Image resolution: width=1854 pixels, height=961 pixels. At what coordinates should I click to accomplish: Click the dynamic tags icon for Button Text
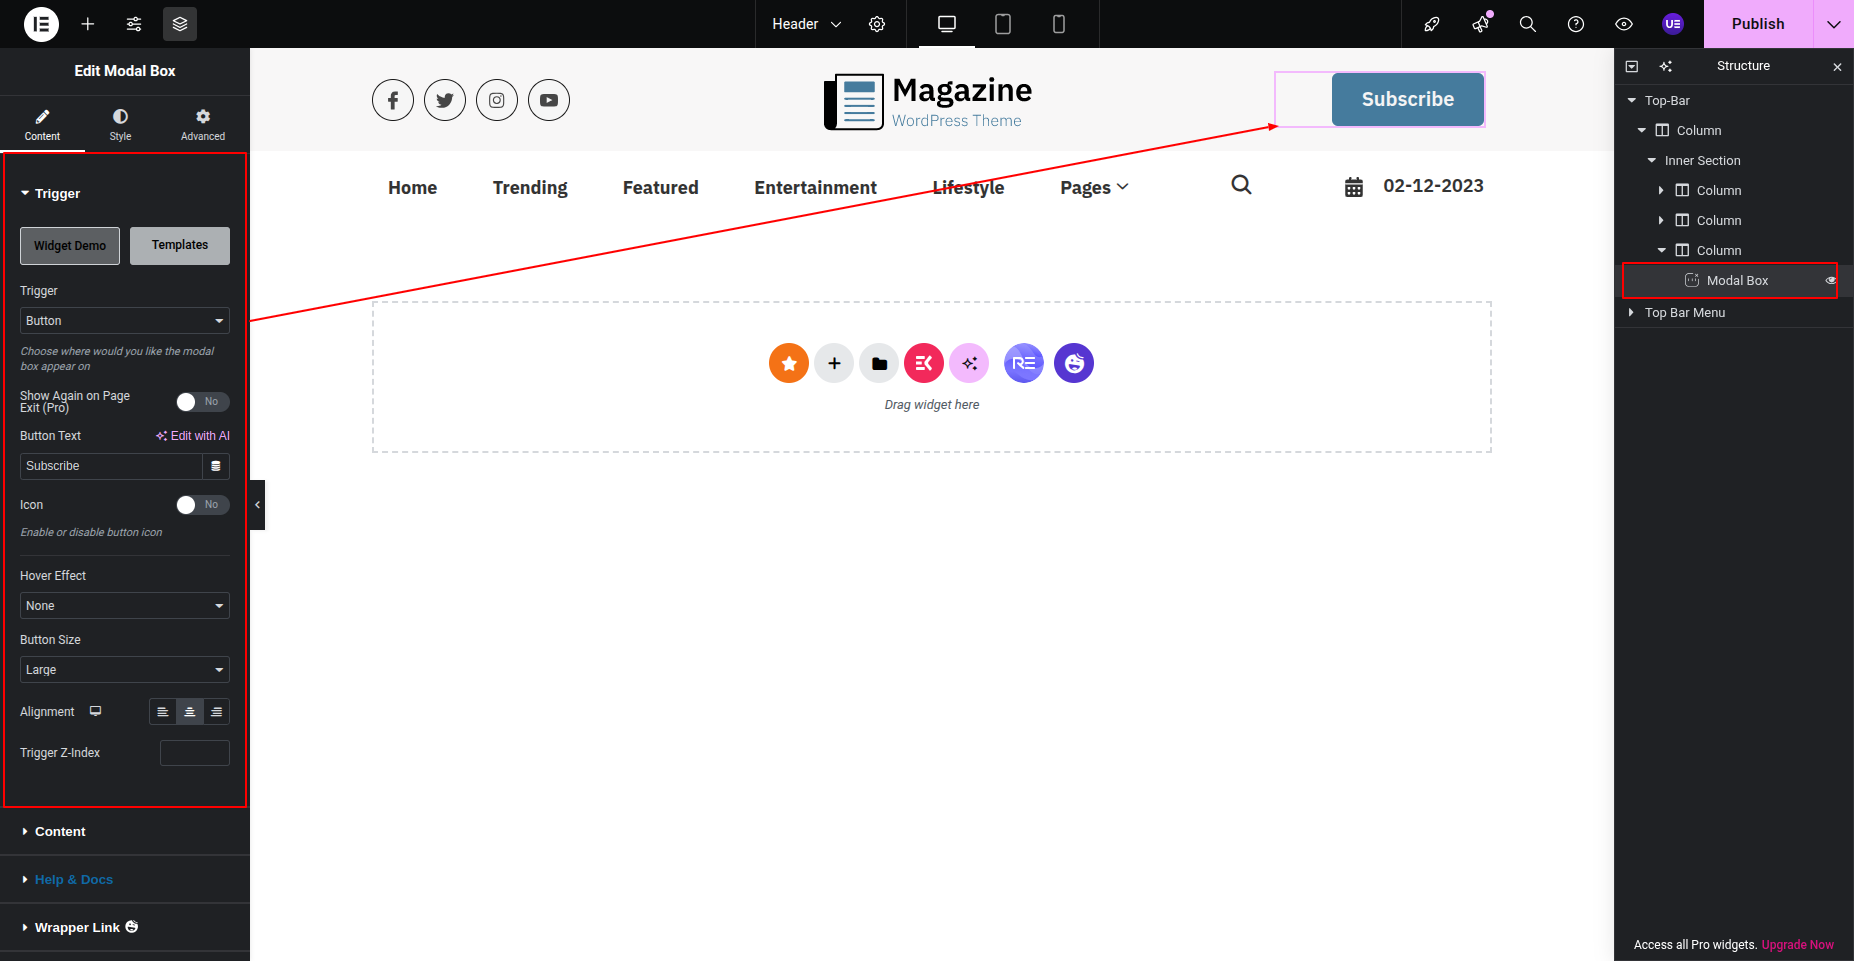(216, 466)
